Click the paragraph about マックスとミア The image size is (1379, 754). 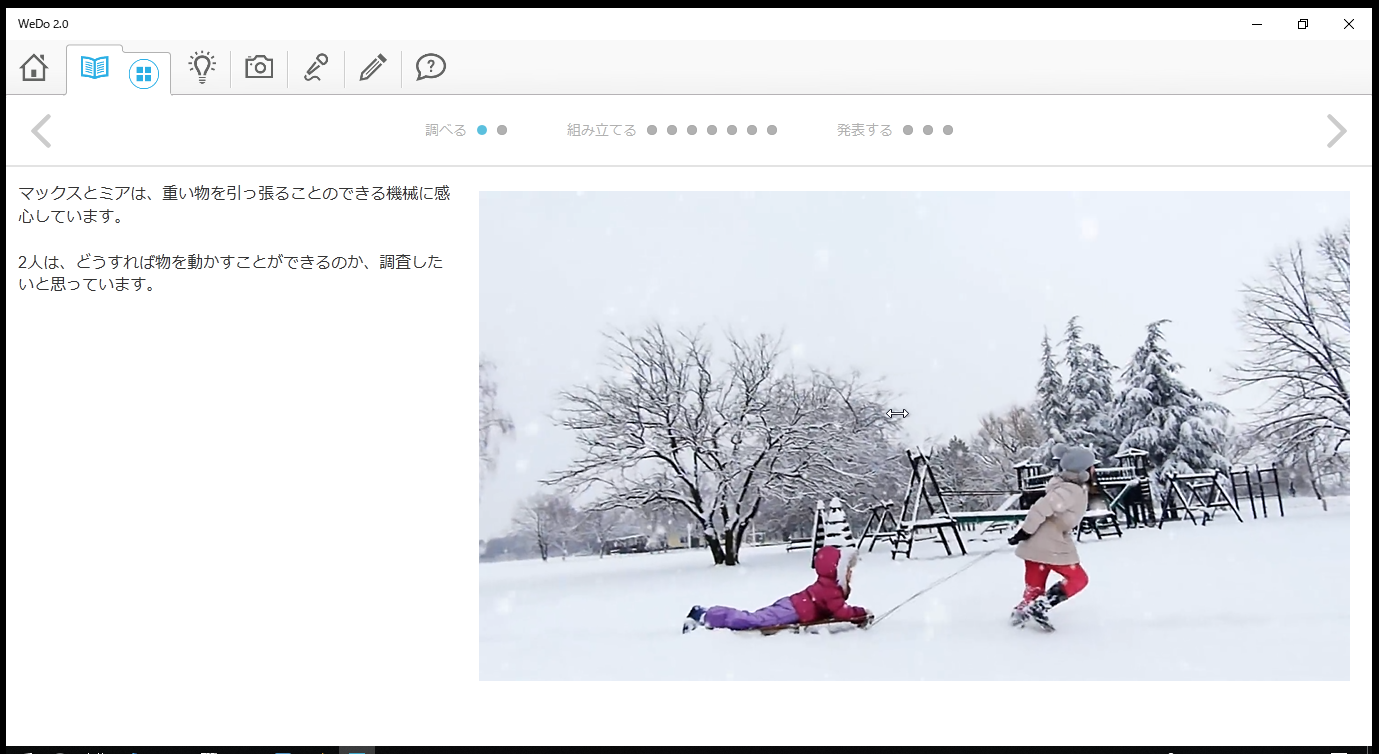tap(235, 204)
